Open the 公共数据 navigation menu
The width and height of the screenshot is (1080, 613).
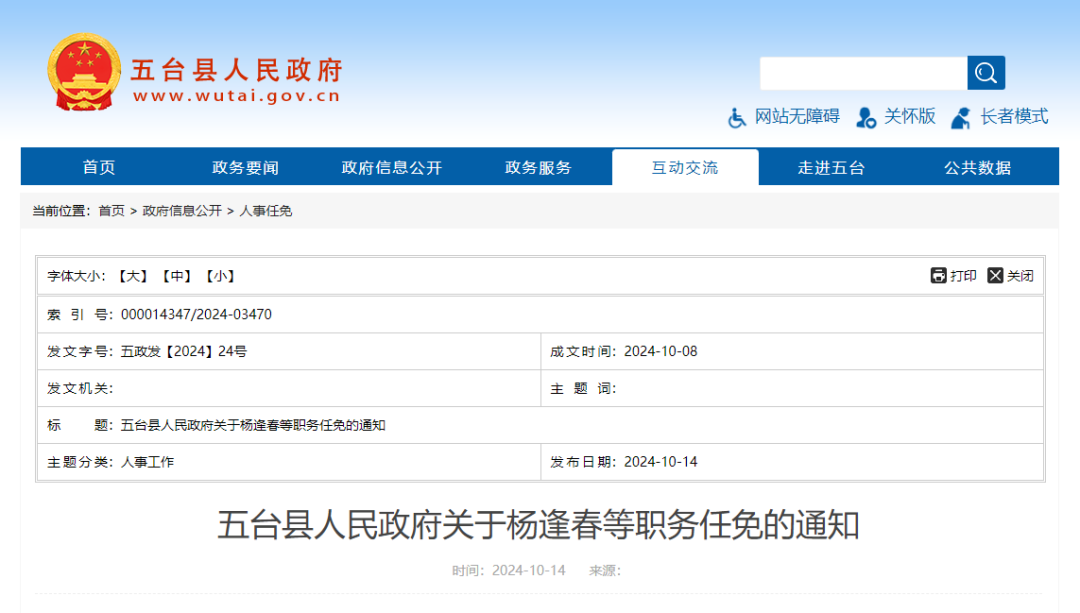978,167
